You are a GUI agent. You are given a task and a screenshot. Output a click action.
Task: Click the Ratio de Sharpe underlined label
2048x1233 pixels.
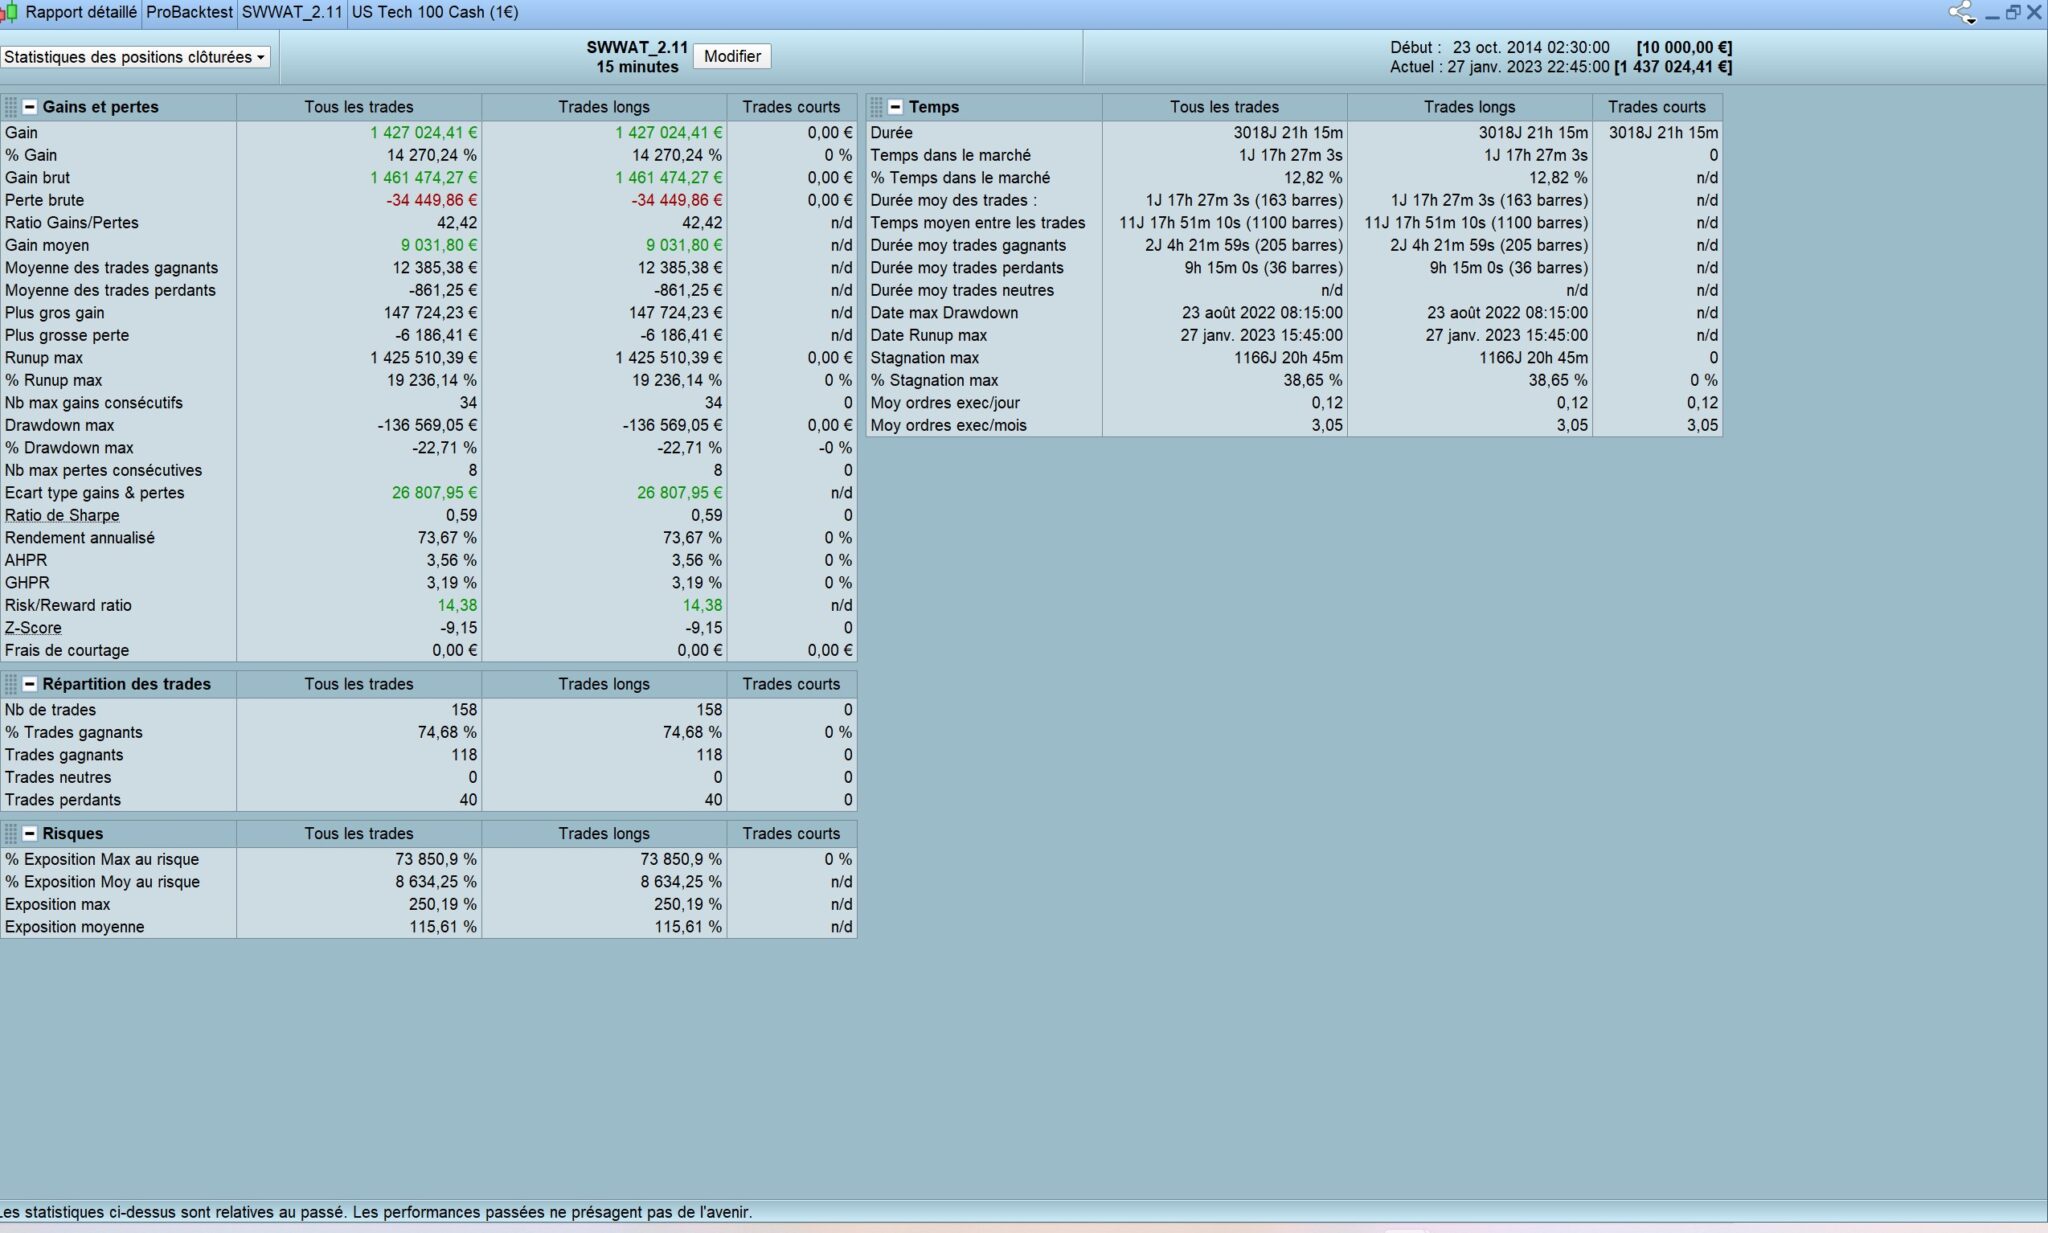tap(62, 515)
